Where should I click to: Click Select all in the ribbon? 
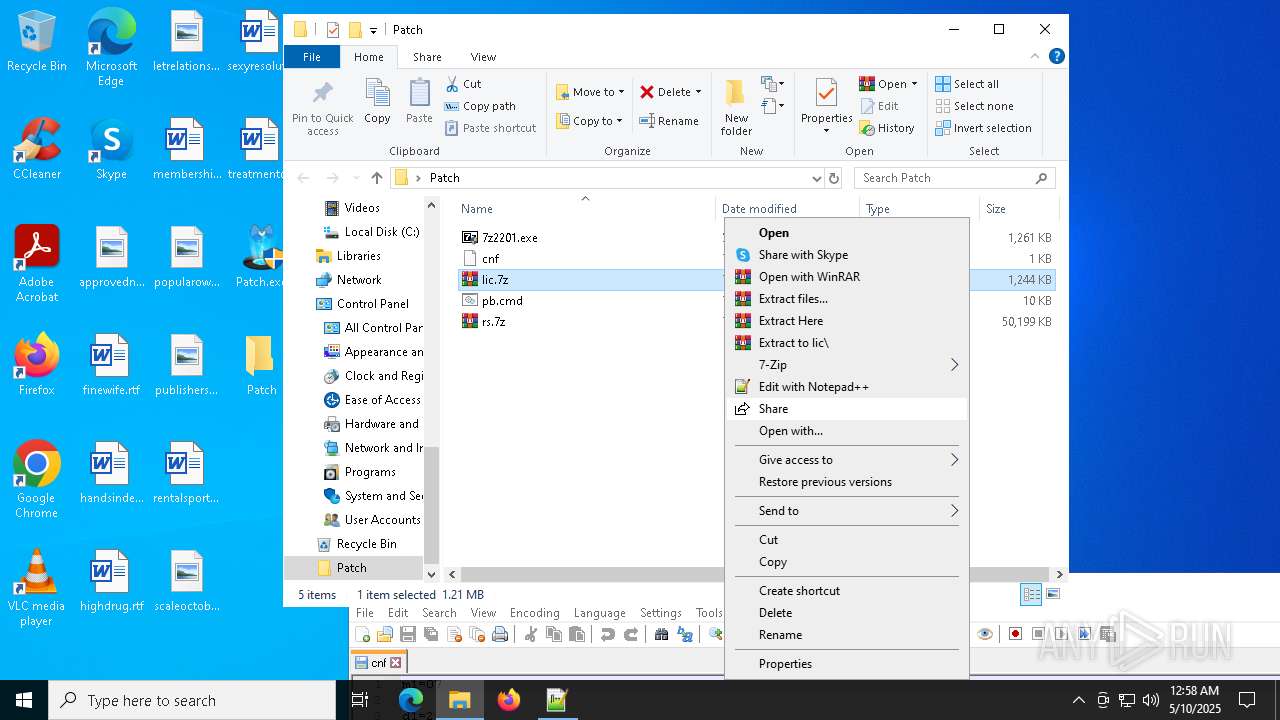(967, 84)
